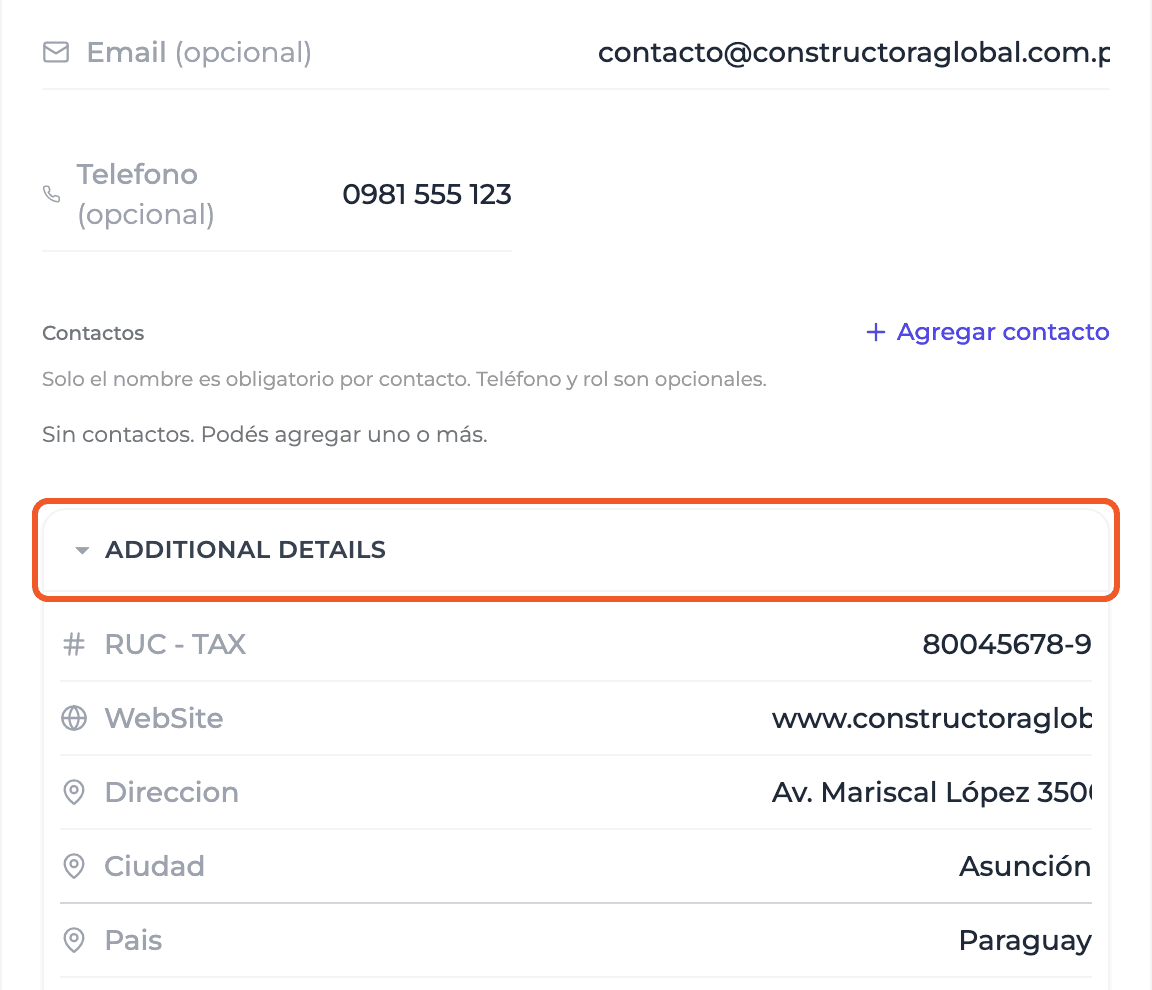Screen dimensions: 1152x990
Task: Click the Pais label
Action: (x=133, y=940)
